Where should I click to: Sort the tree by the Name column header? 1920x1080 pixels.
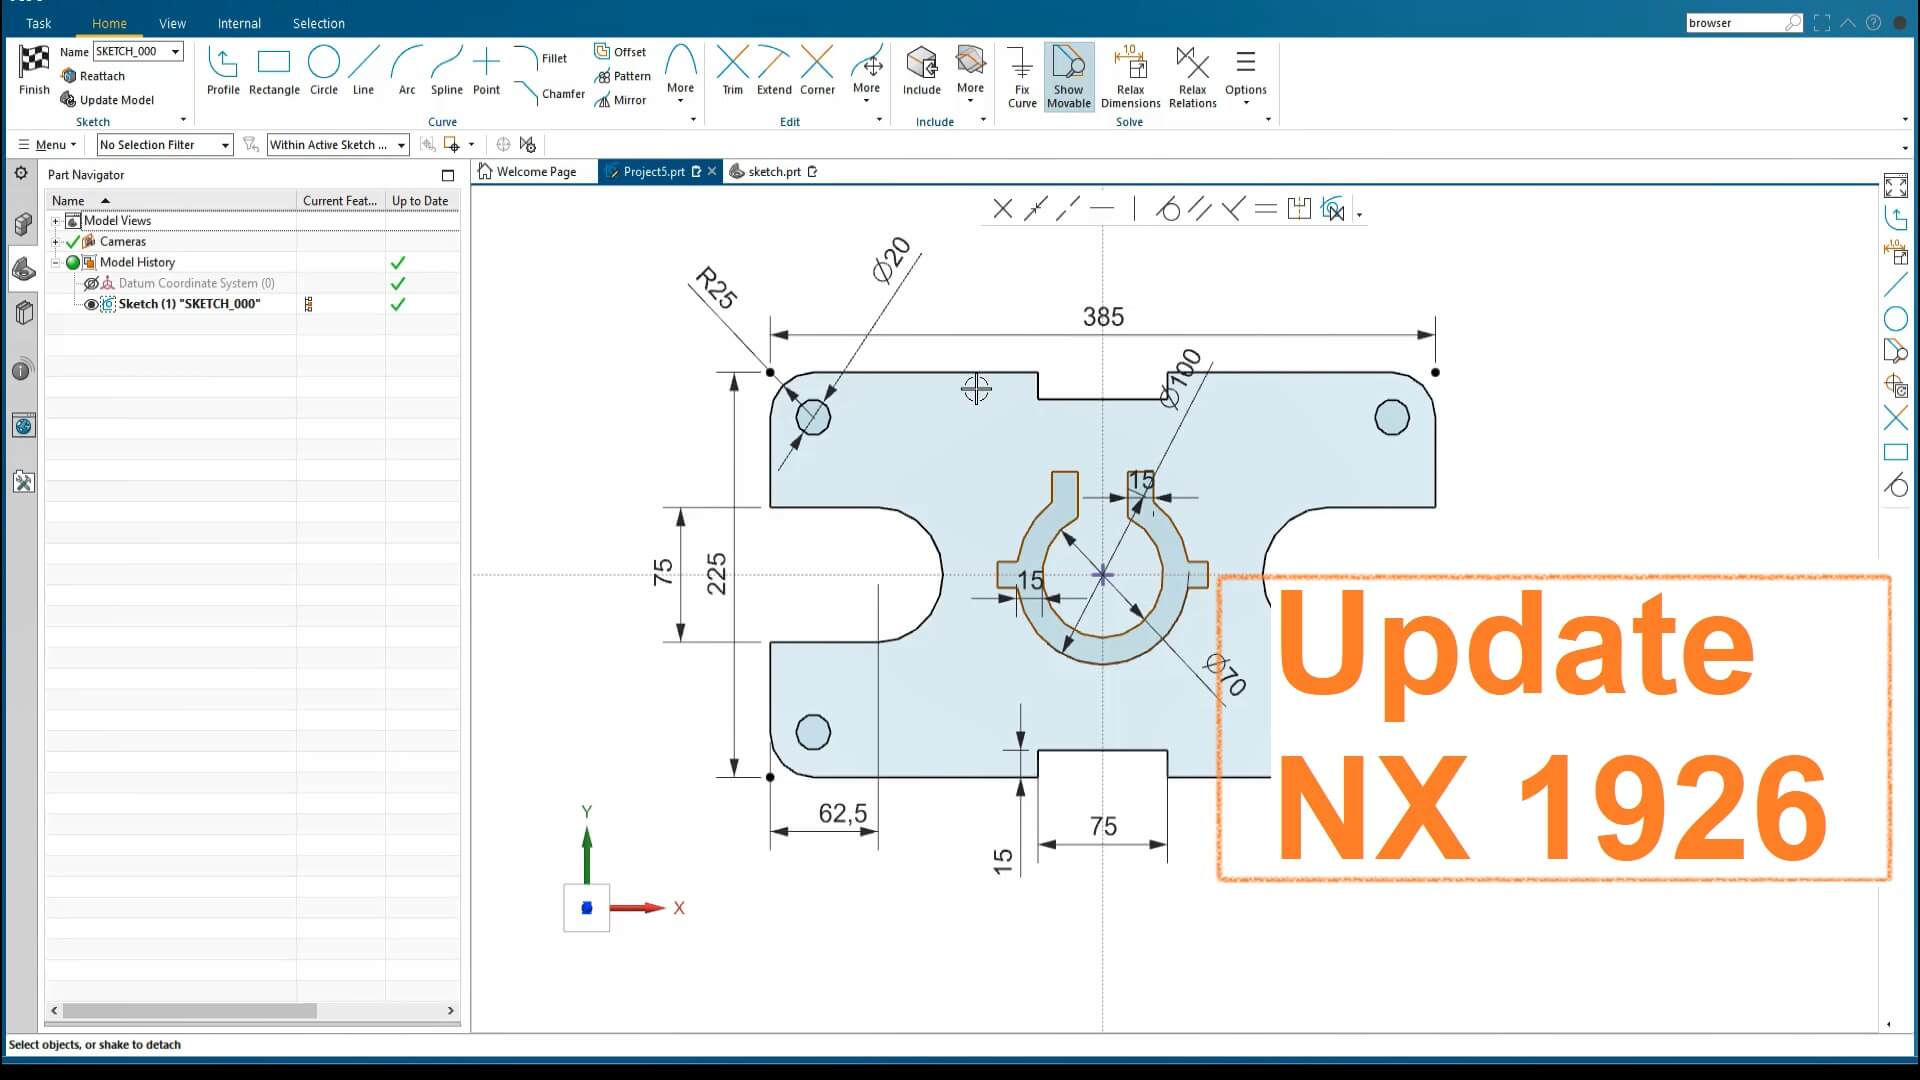click(171, 201)
